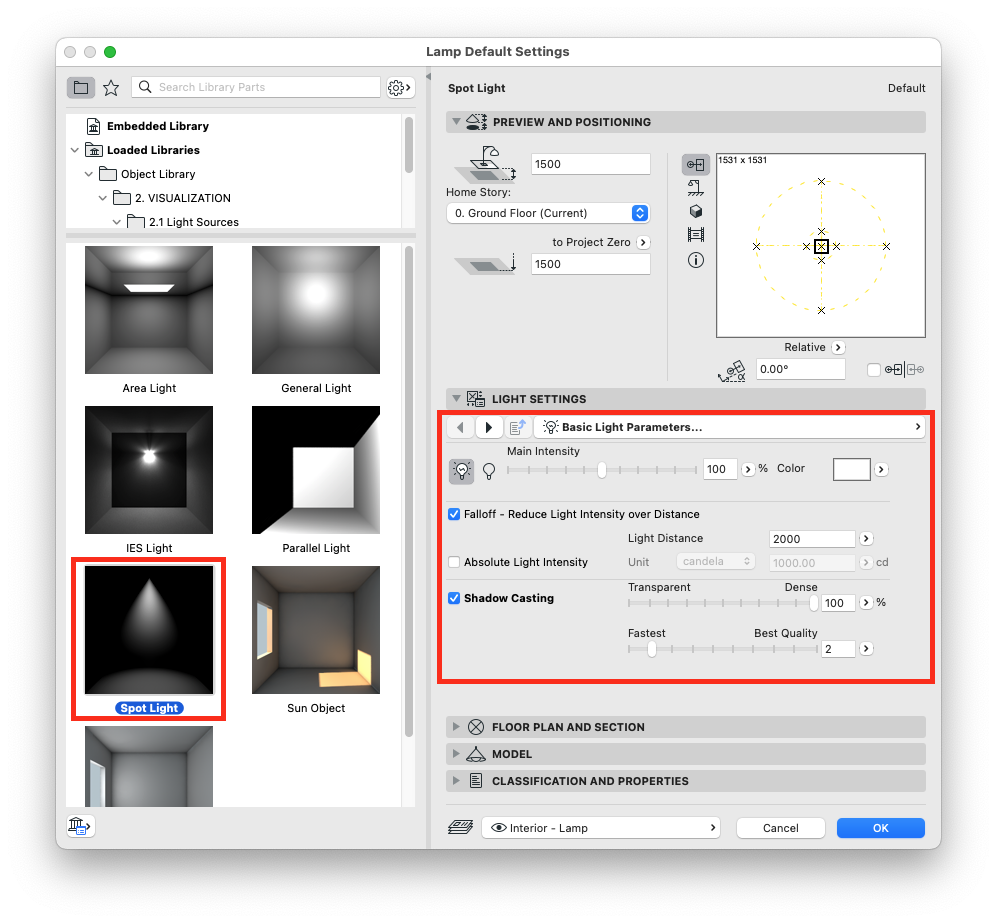Screen dimensions: 997x923
Task: Select Object Library in the tree
Action: click(x=157, y=174)
